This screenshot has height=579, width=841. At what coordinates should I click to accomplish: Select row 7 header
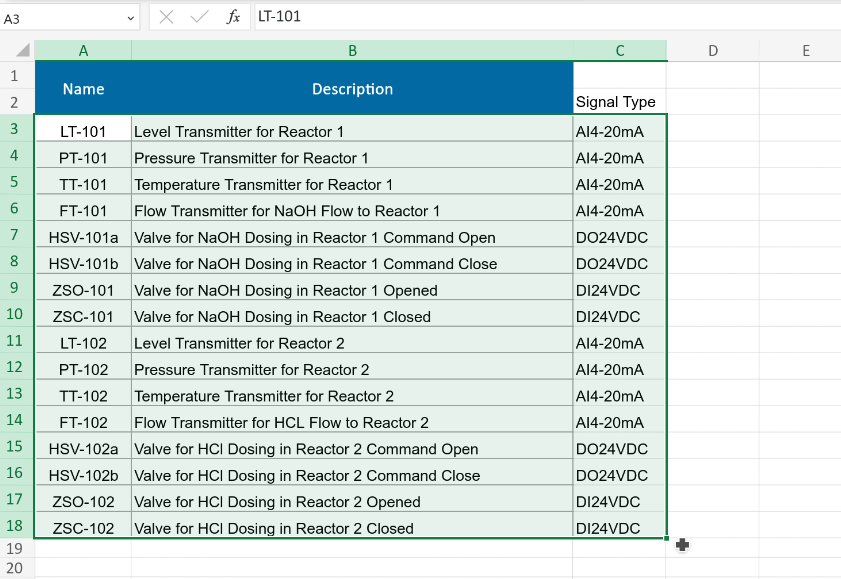tap(15, 235)
